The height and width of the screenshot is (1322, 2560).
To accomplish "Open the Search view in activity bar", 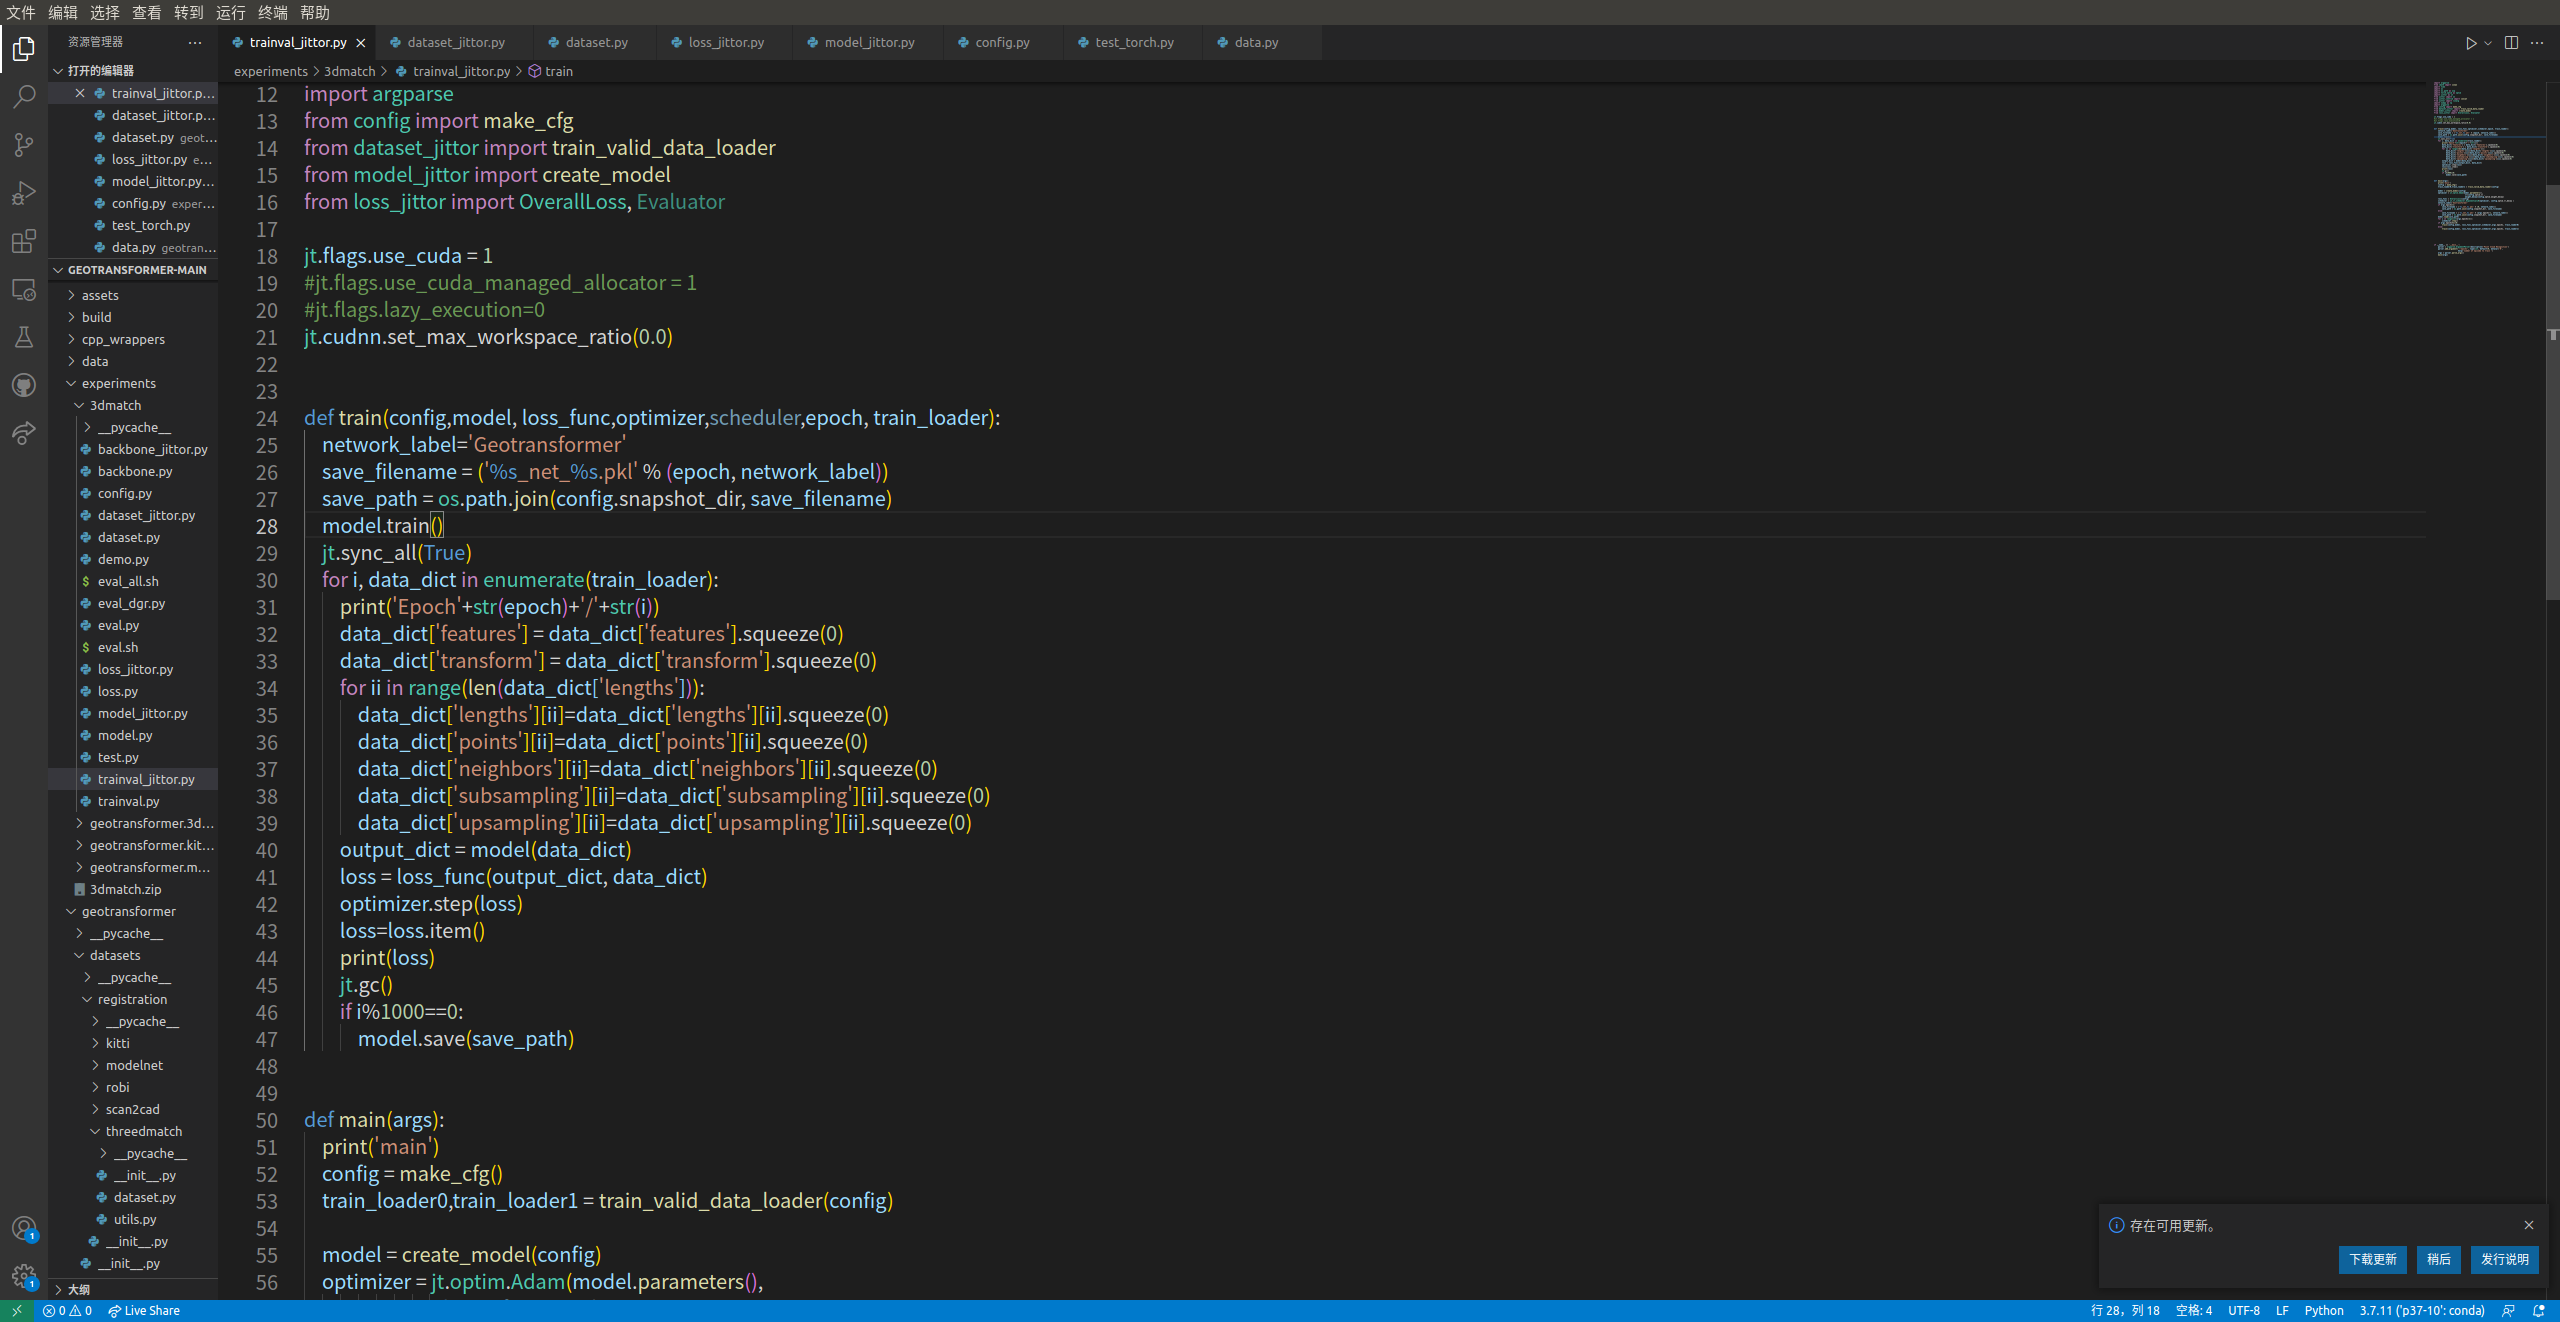I will tap(24, 96).
